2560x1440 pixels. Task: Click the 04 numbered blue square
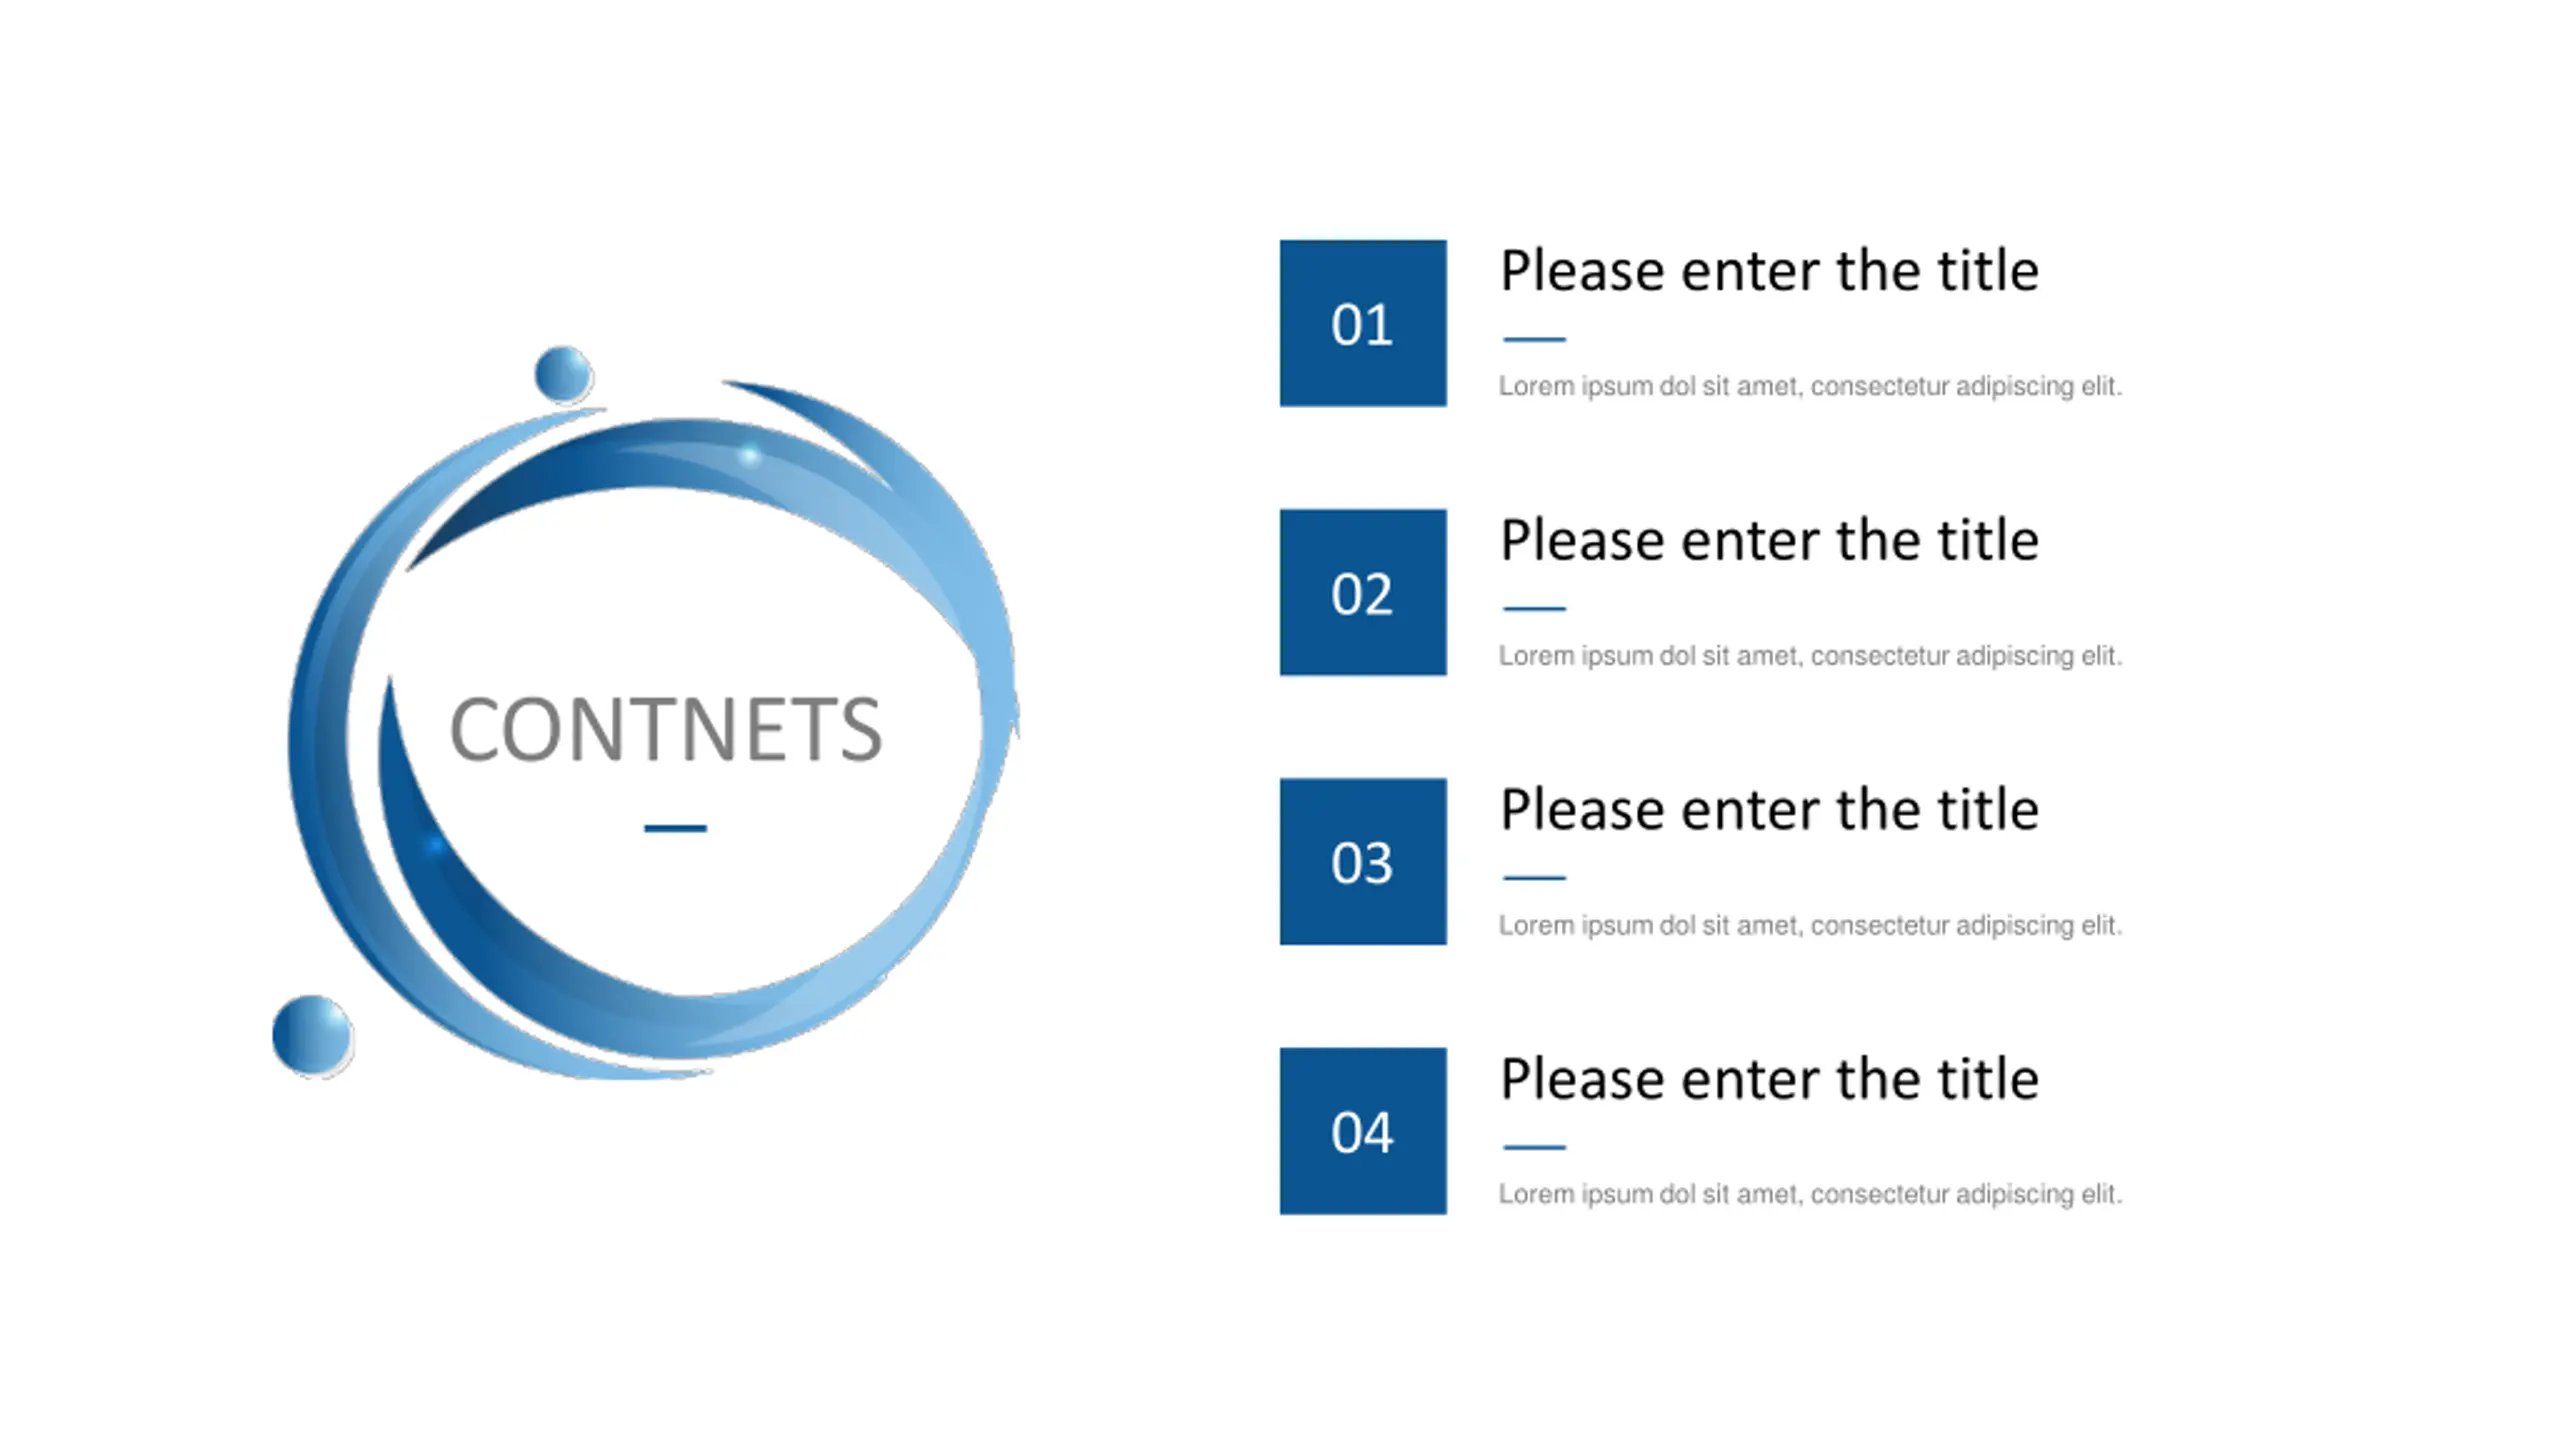click(1363, 1131)
